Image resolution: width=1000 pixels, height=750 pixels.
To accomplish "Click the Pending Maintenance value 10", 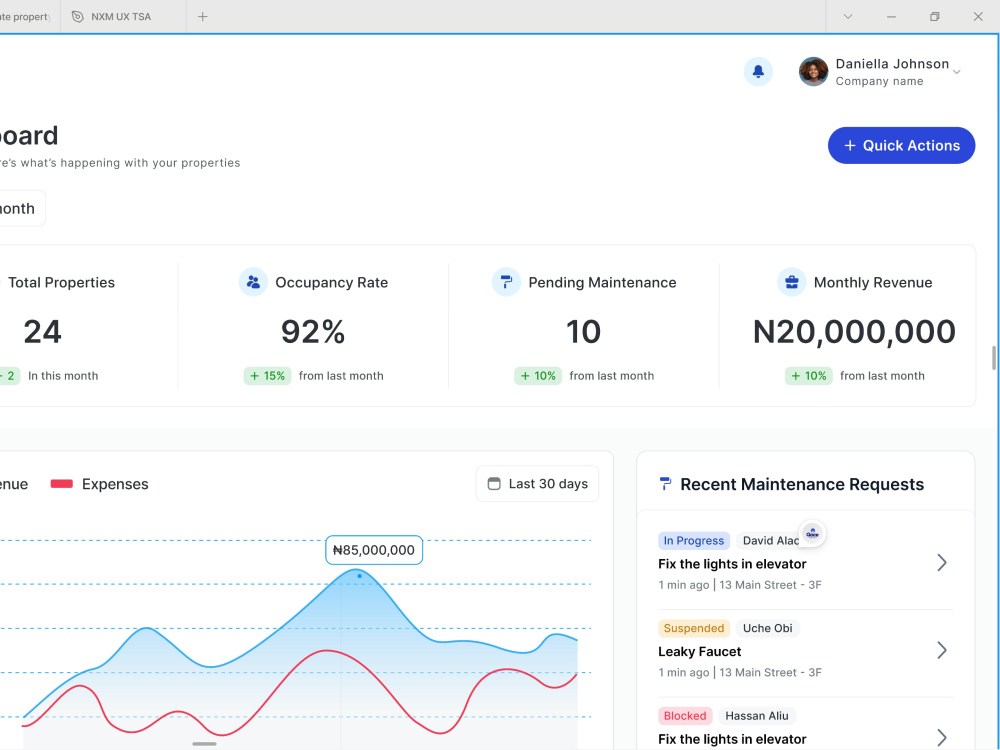I will coord(584,332).
